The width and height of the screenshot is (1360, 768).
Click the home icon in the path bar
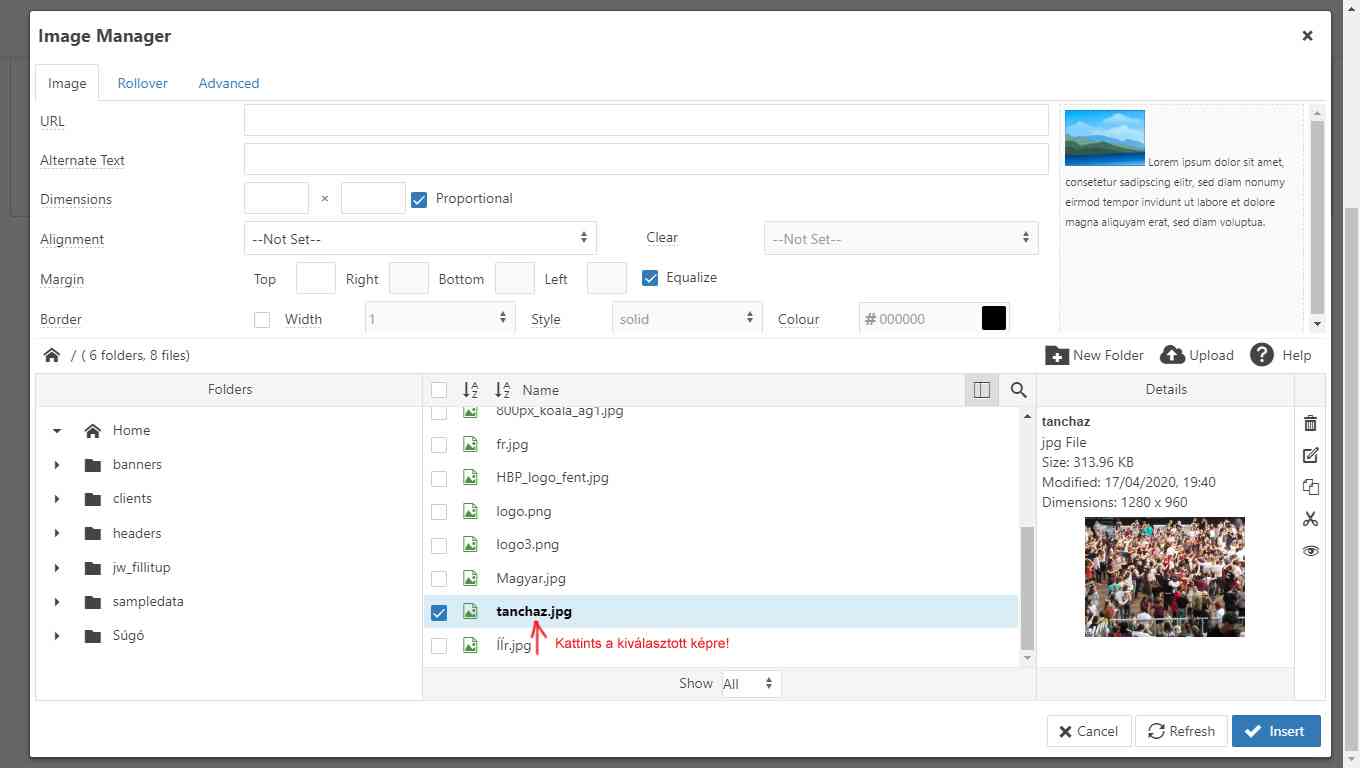pyautogui.click(x=52, y=355)
